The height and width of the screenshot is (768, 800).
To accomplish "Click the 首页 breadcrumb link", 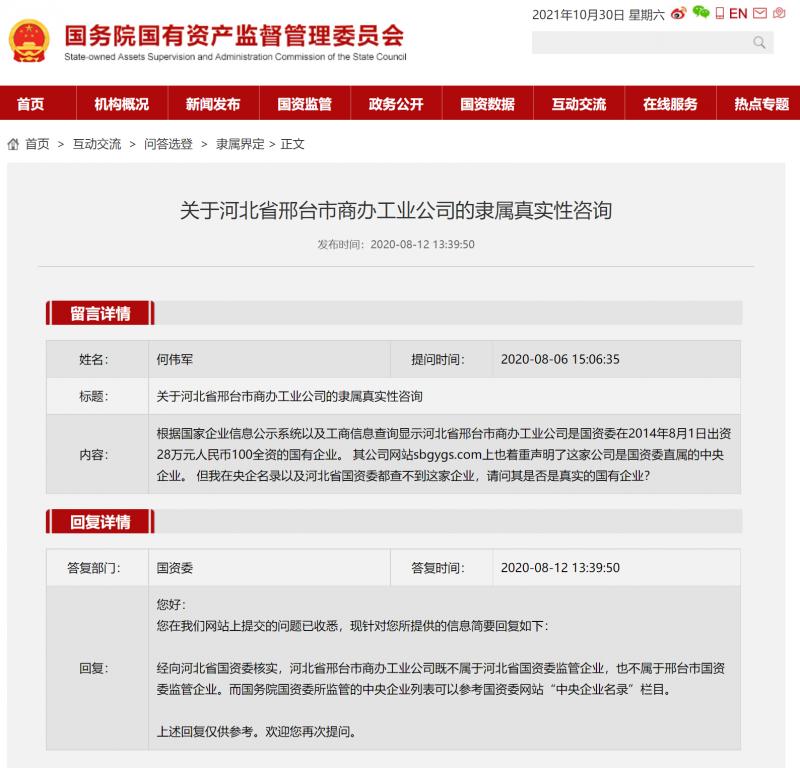I will [37, 144].
